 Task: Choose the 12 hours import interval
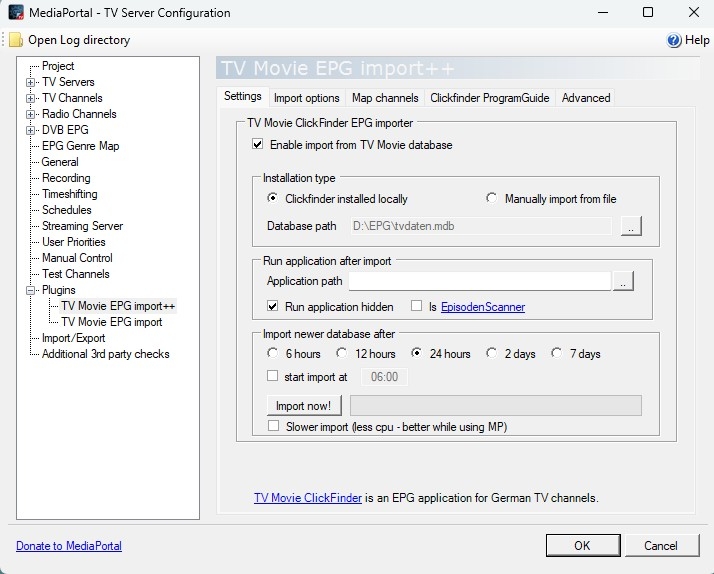pos(342,354)
